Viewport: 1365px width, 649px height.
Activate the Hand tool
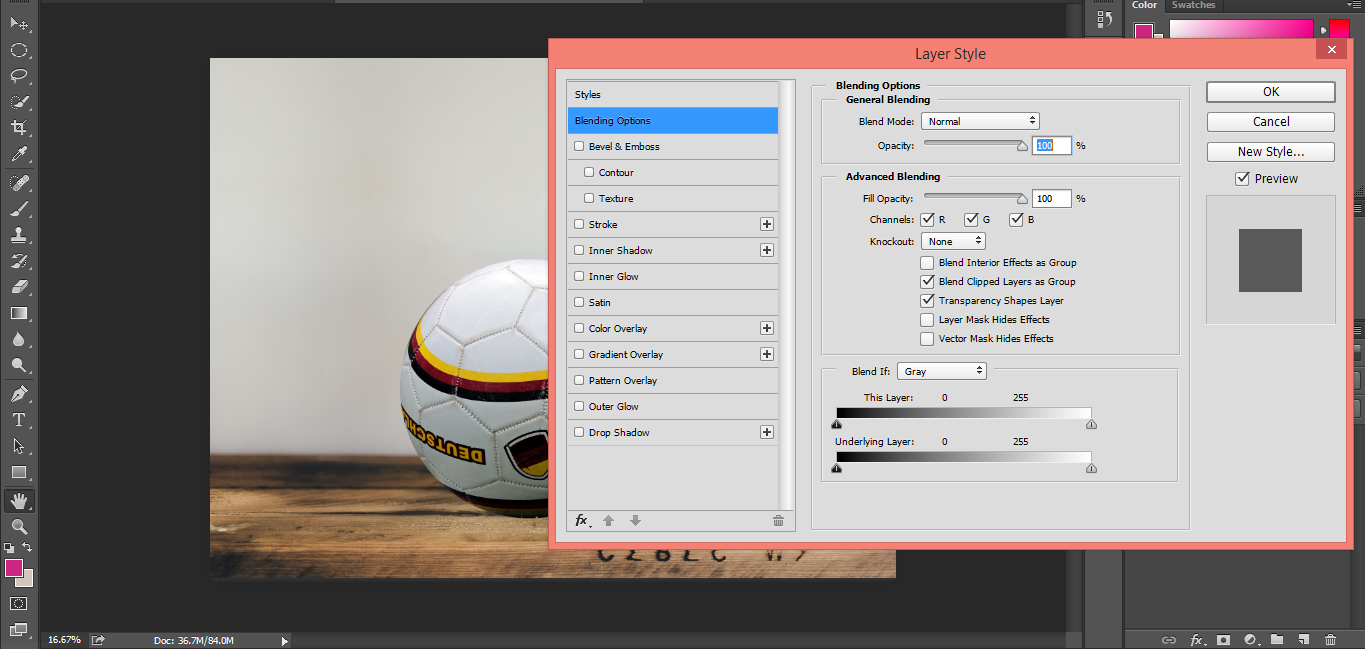18,500
